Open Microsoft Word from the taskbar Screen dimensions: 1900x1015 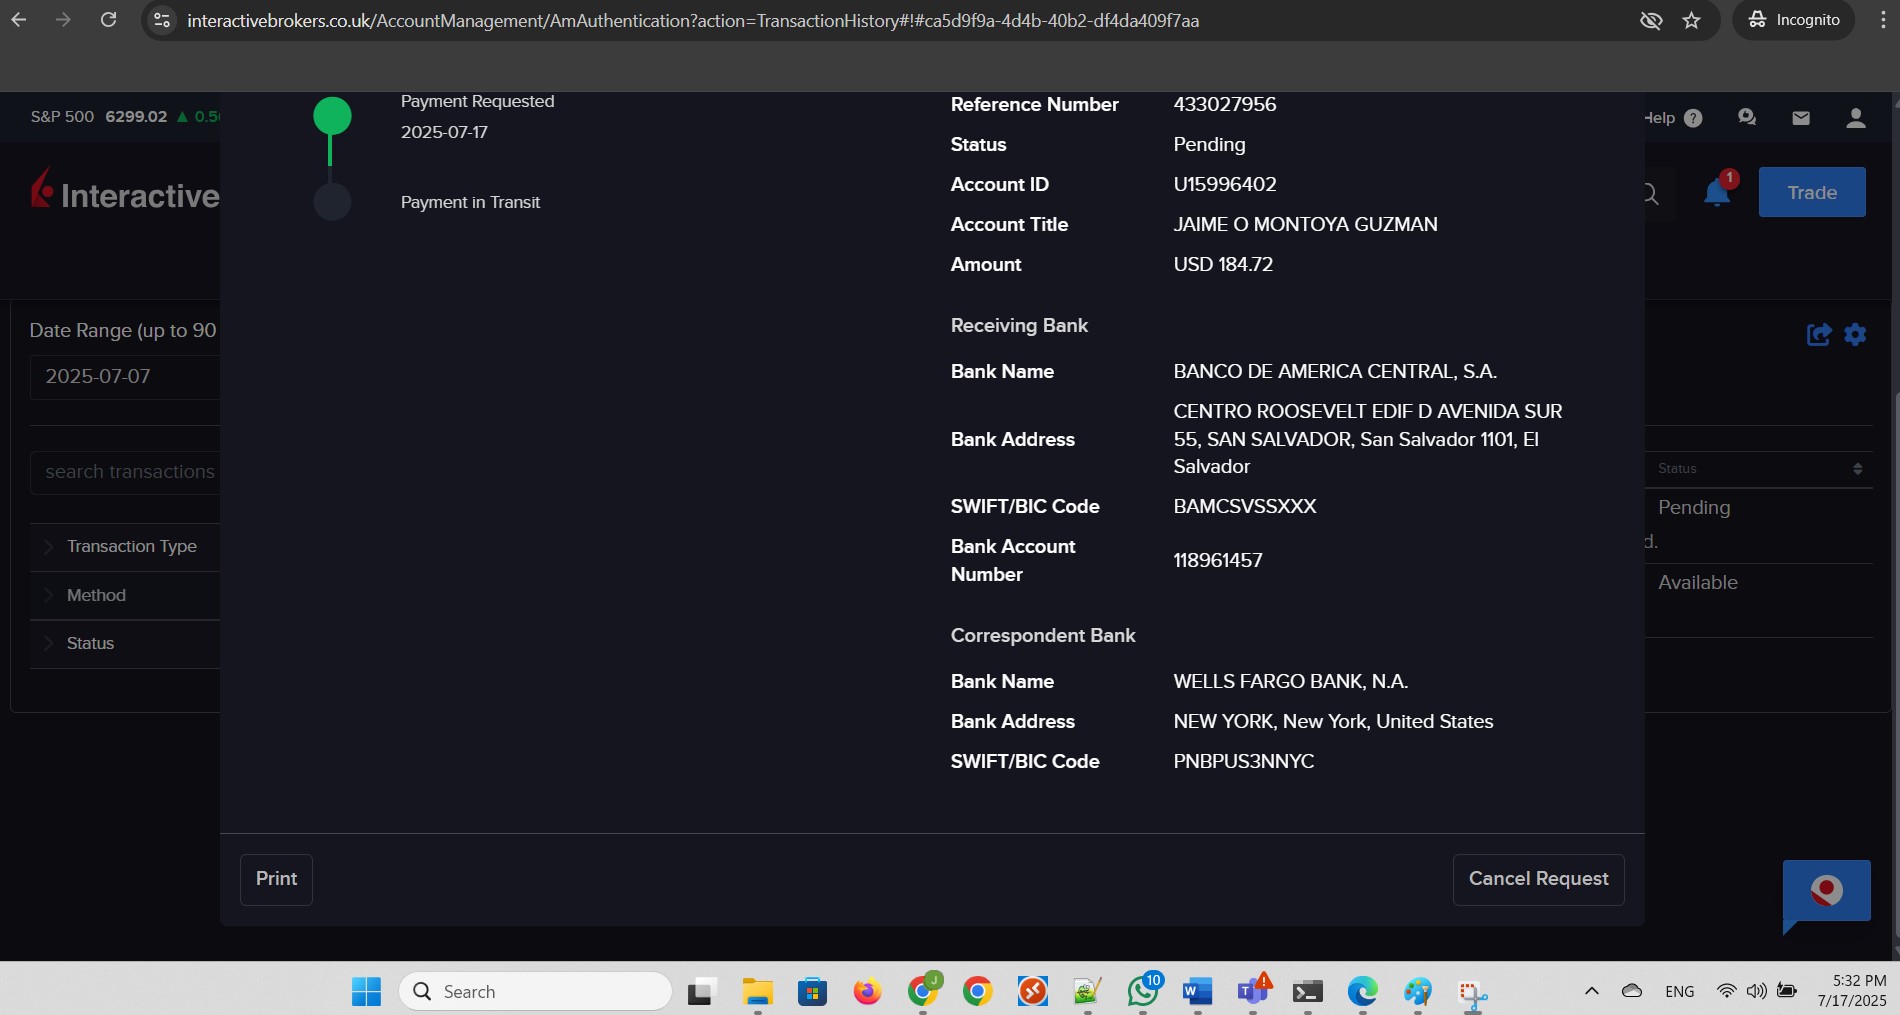click(1197, 991)
